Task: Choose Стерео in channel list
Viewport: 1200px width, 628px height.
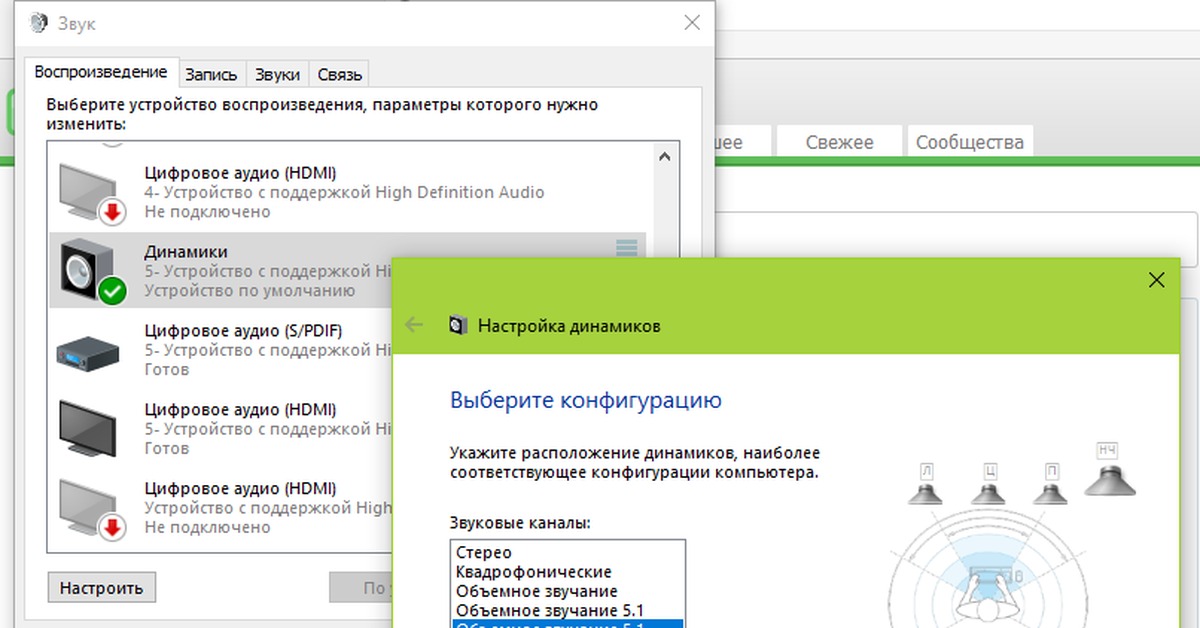Action: (567, 552)
